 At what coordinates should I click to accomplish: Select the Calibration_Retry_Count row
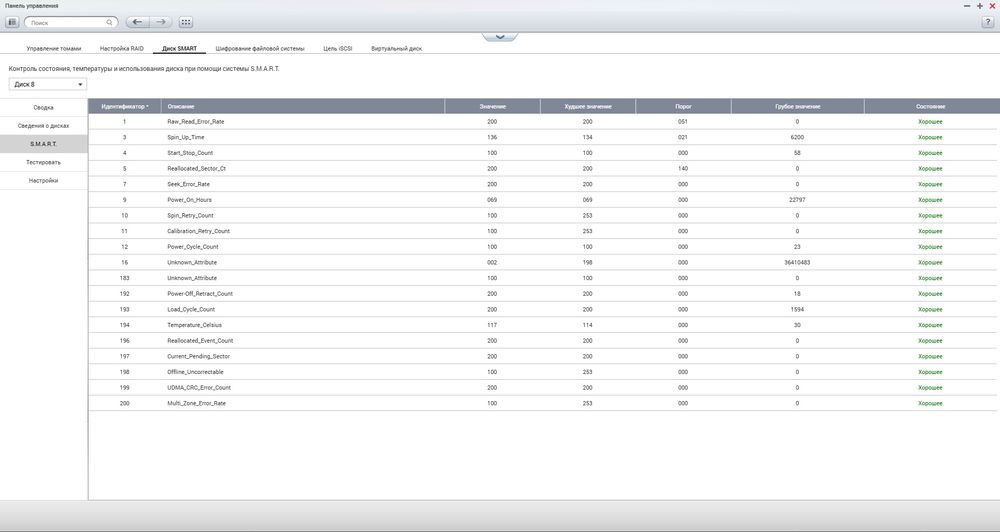click(x=542, y=231)
